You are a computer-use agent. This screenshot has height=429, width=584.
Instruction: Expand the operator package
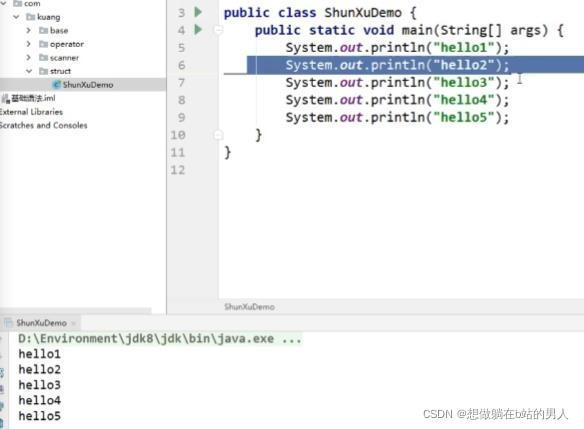pos(29,44)
